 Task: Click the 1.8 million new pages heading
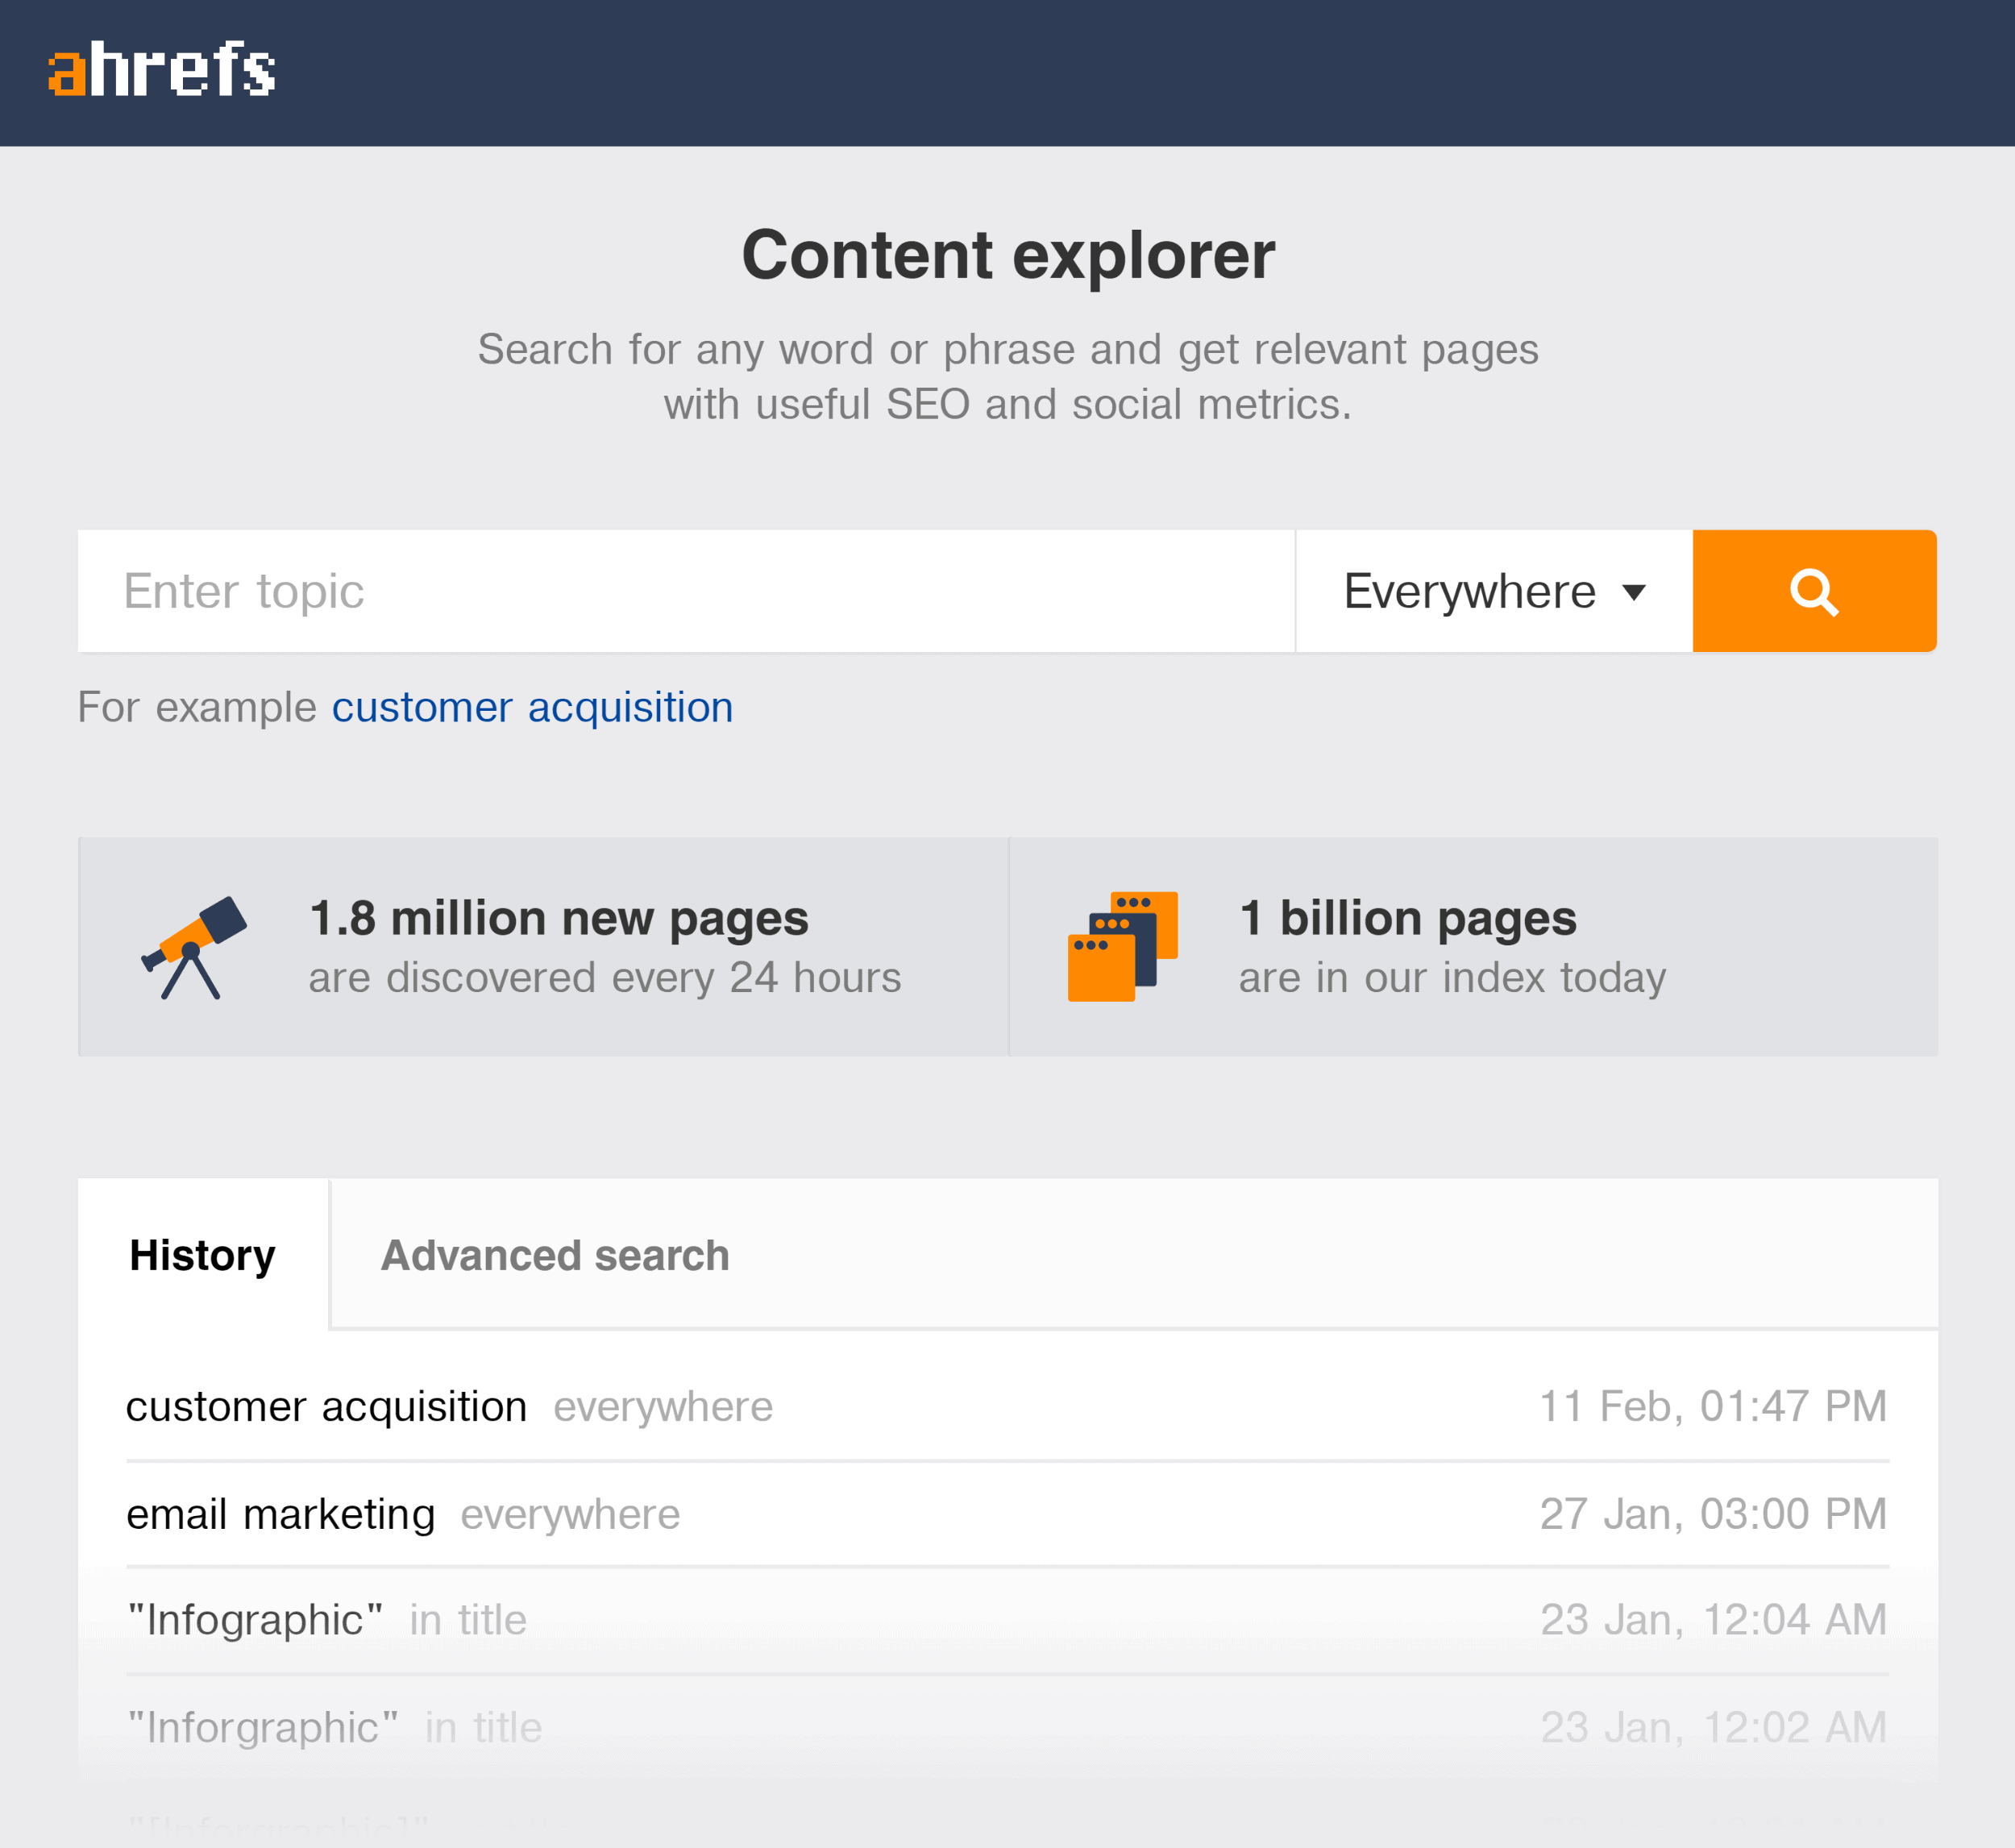pyautogui.click(x=559, y=918)
